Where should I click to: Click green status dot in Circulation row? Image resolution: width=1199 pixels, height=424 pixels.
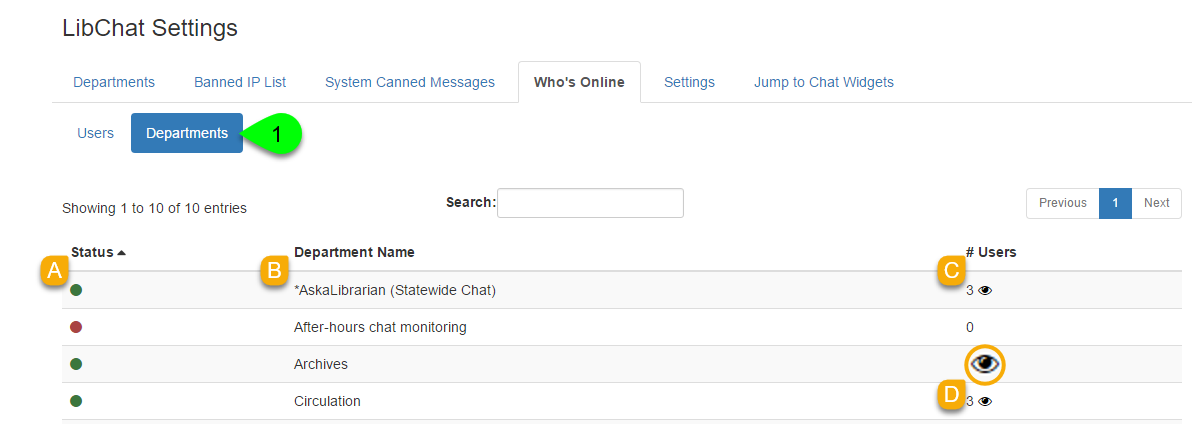(76, 401)
